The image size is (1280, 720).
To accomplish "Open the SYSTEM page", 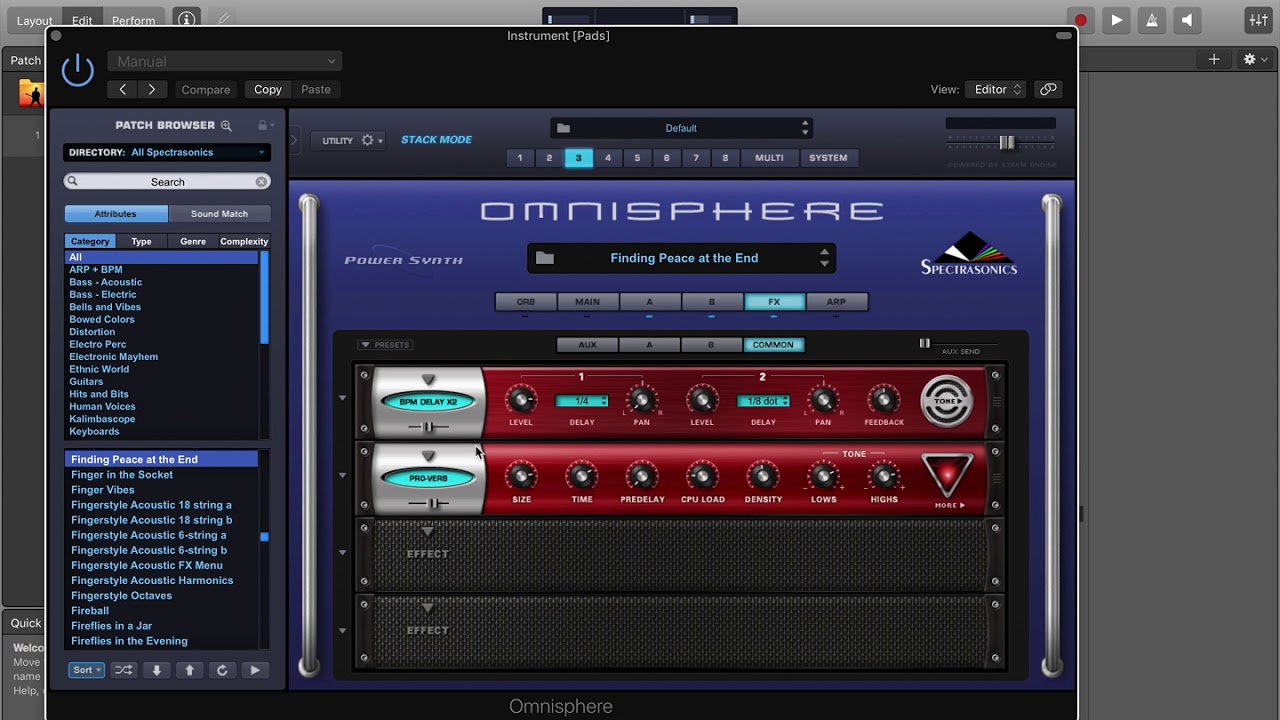I will tap(828, 158).
